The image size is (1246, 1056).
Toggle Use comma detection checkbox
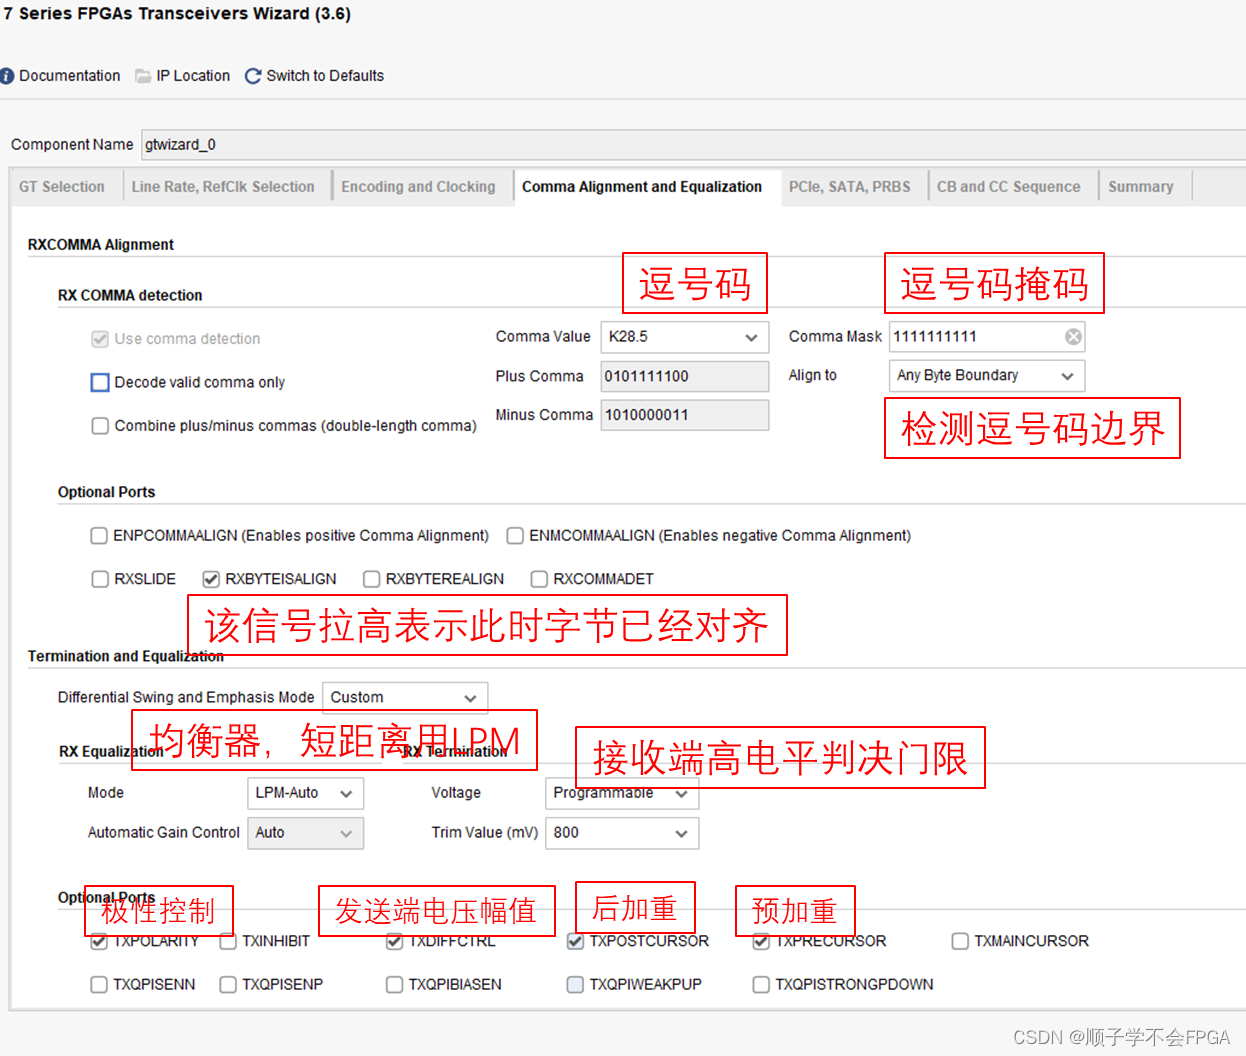coord(100,339)
